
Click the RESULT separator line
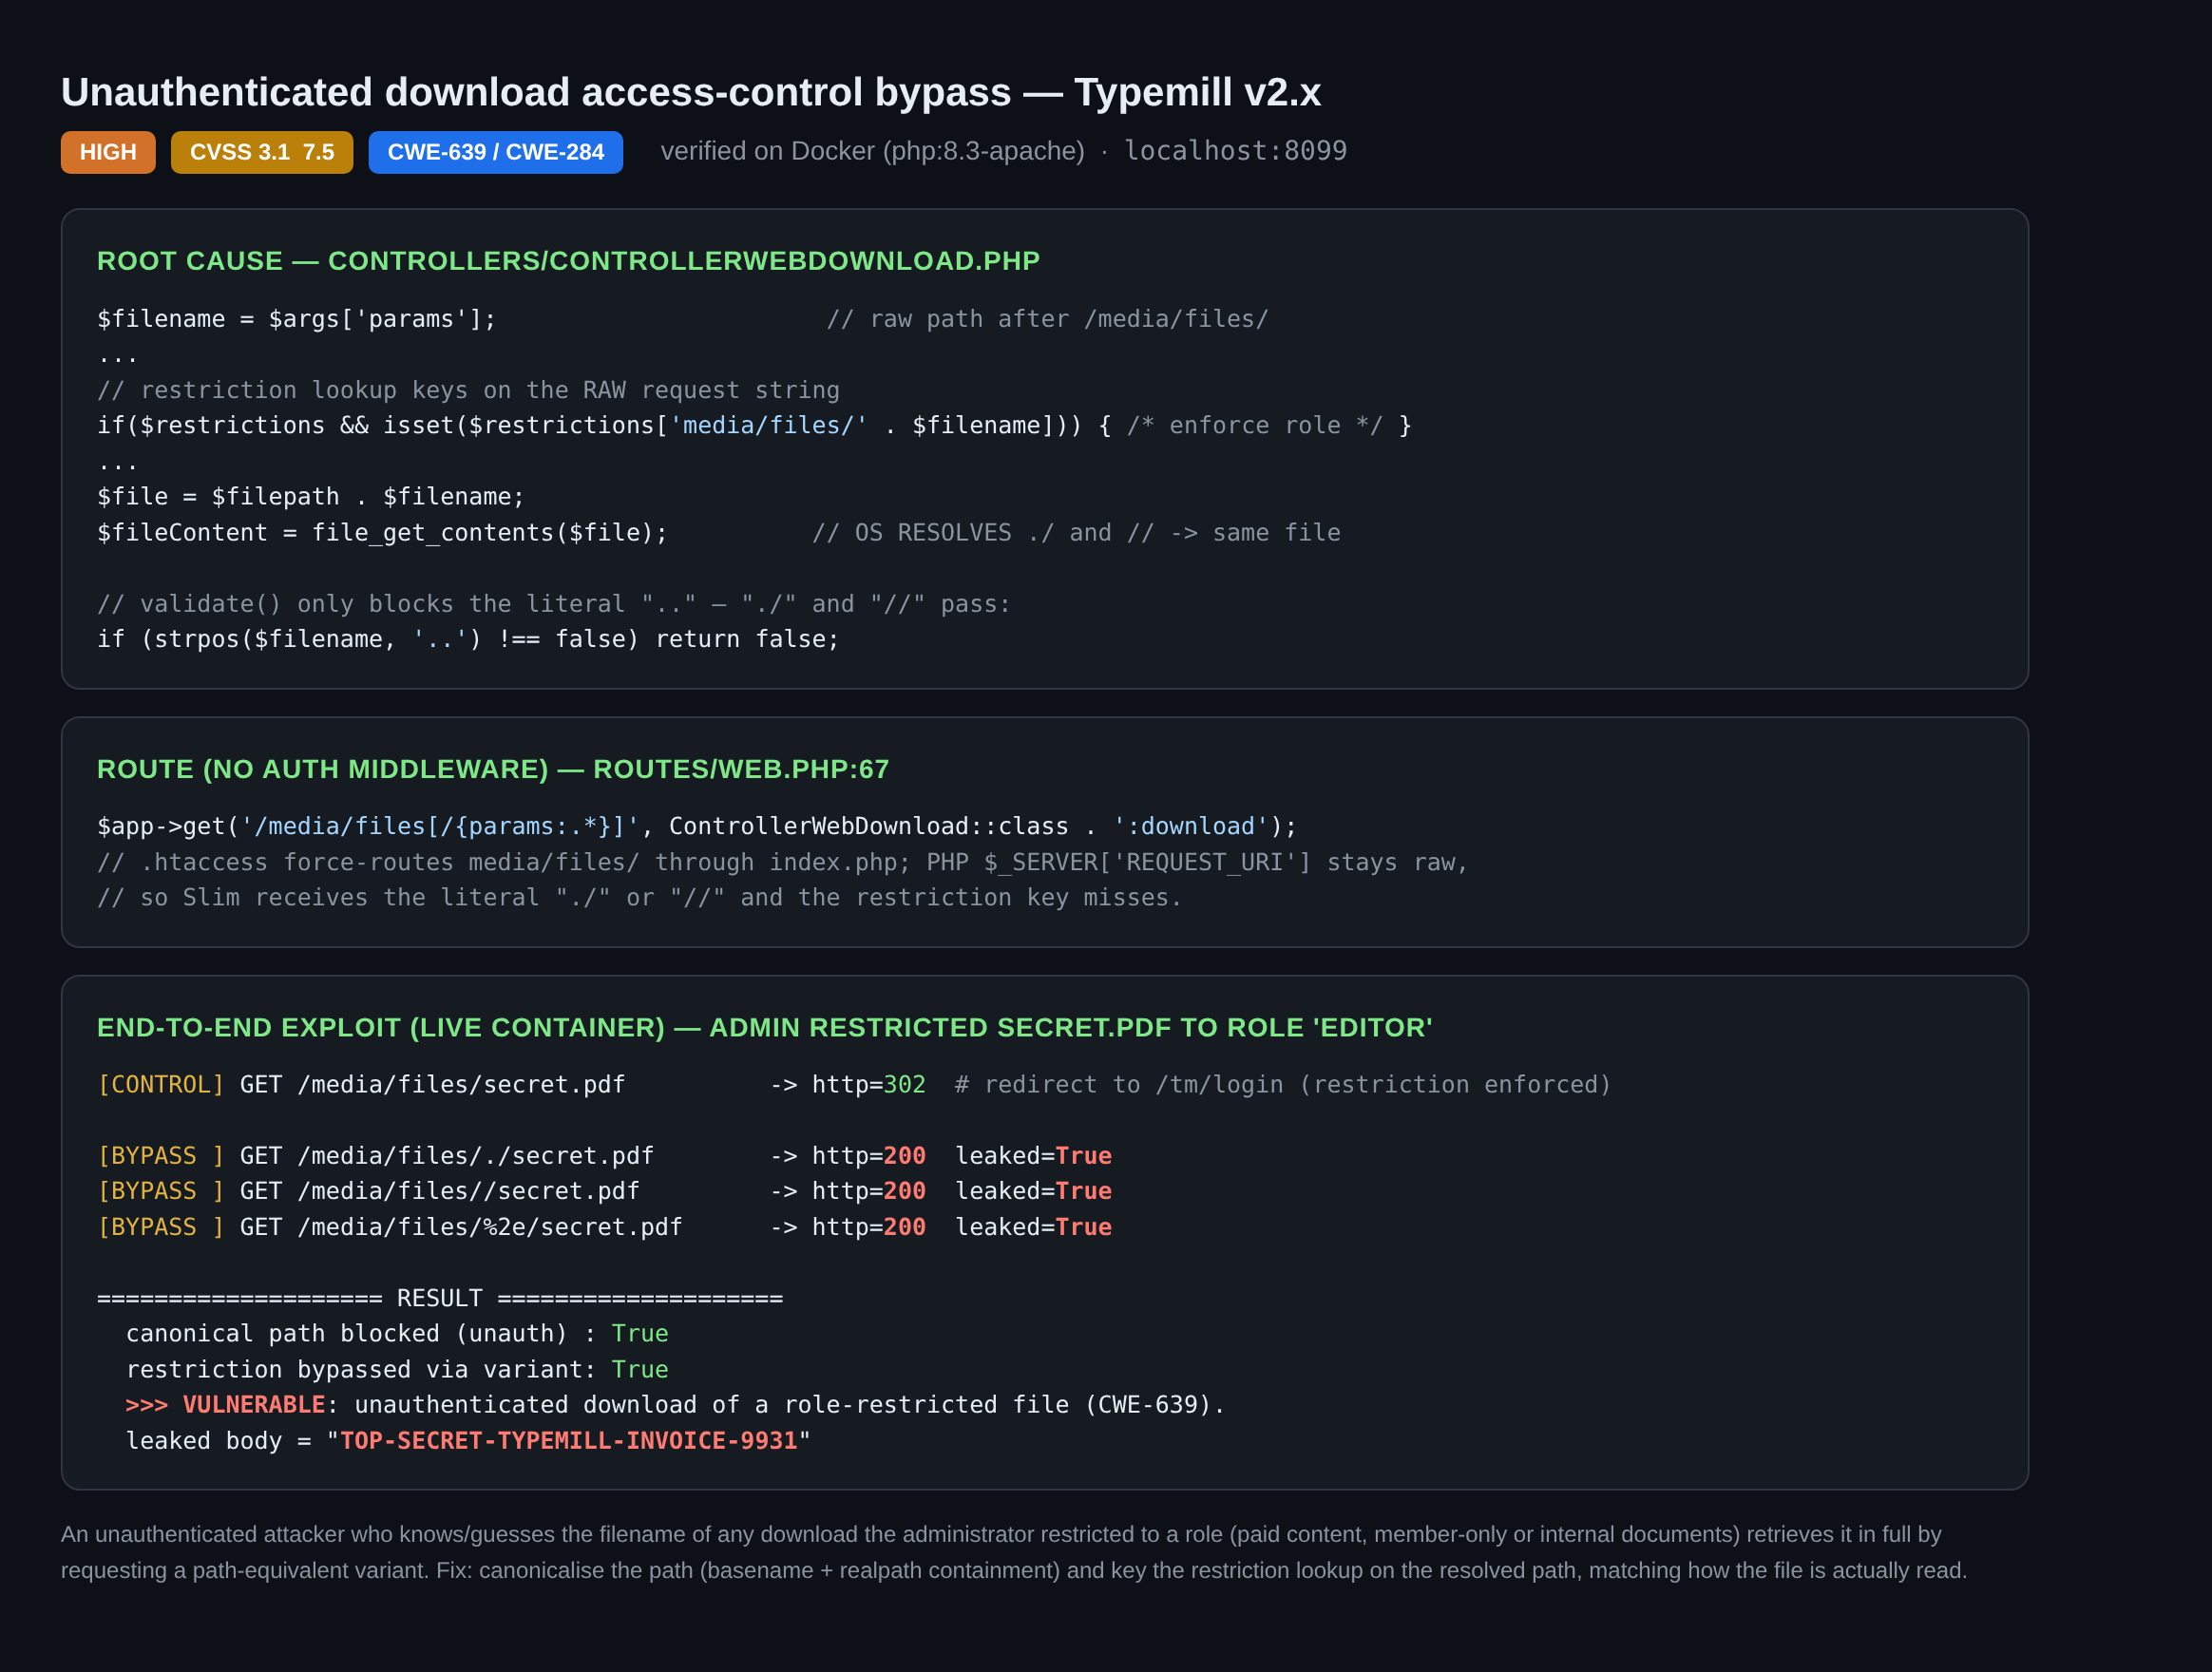point(440,1299)
